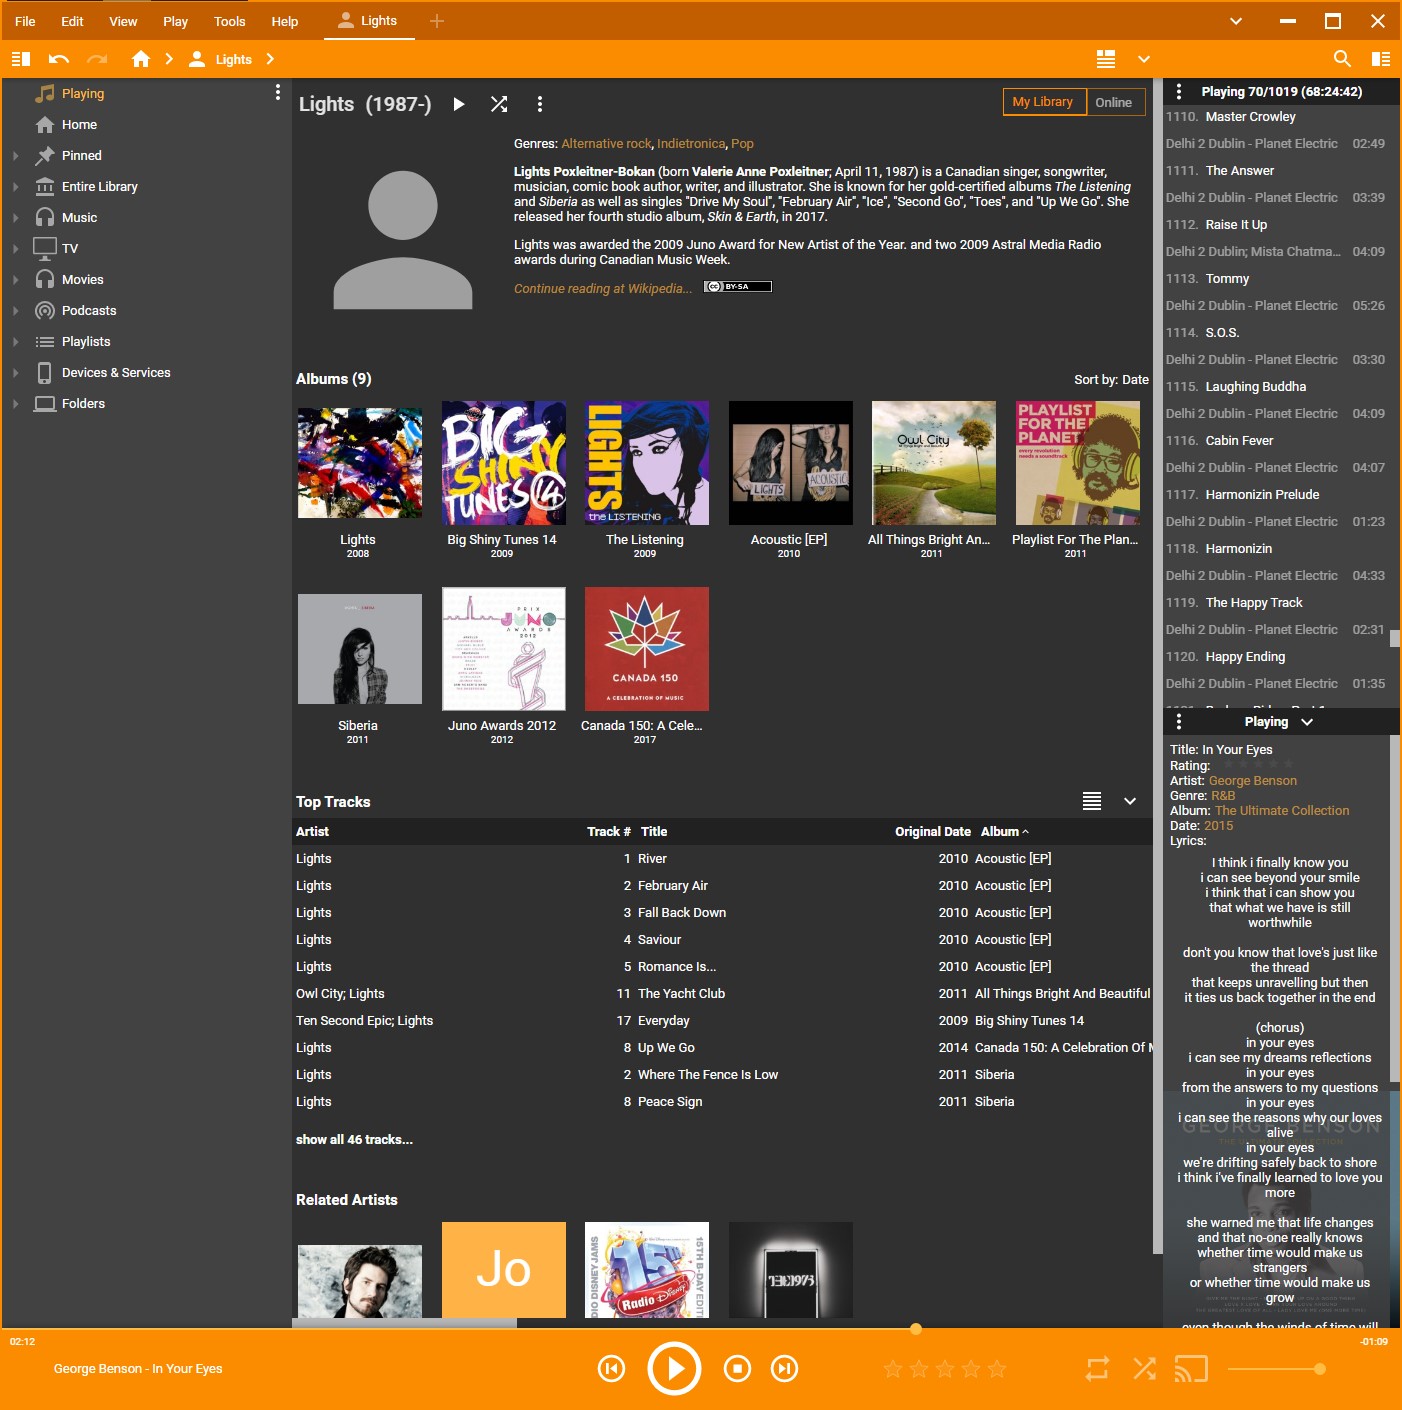Open The Ultimate Collection album link
The width and height of the screenshot is (1402, 1410).
pyautogui.click(x=1282, y=811)
